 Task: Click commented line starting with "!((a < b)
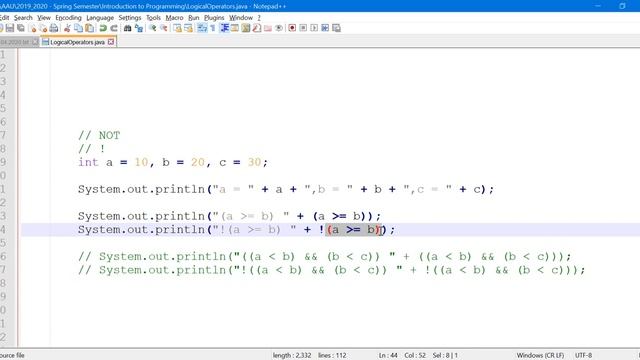click(332, 270)
